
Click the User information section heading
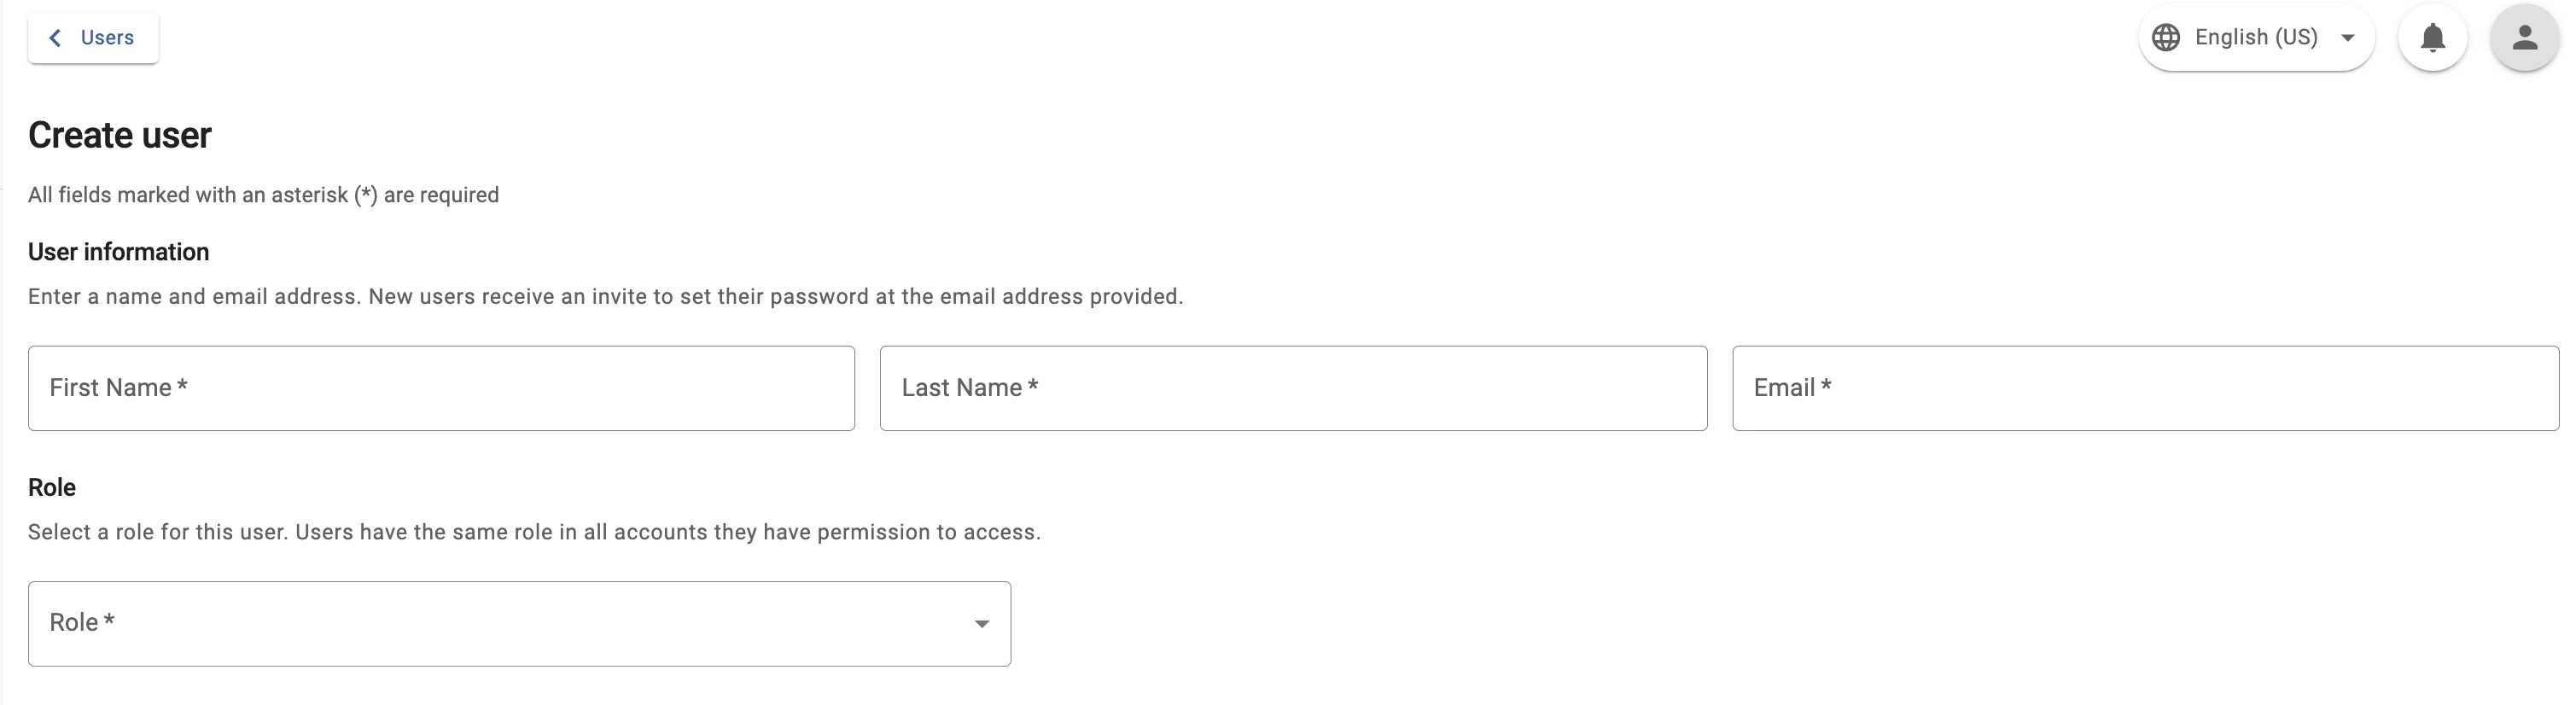click(118, 252)
